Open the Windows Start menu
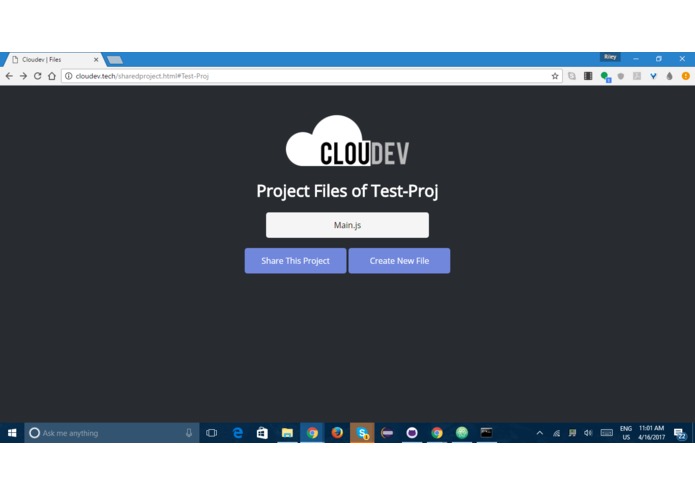 (12, 432)
